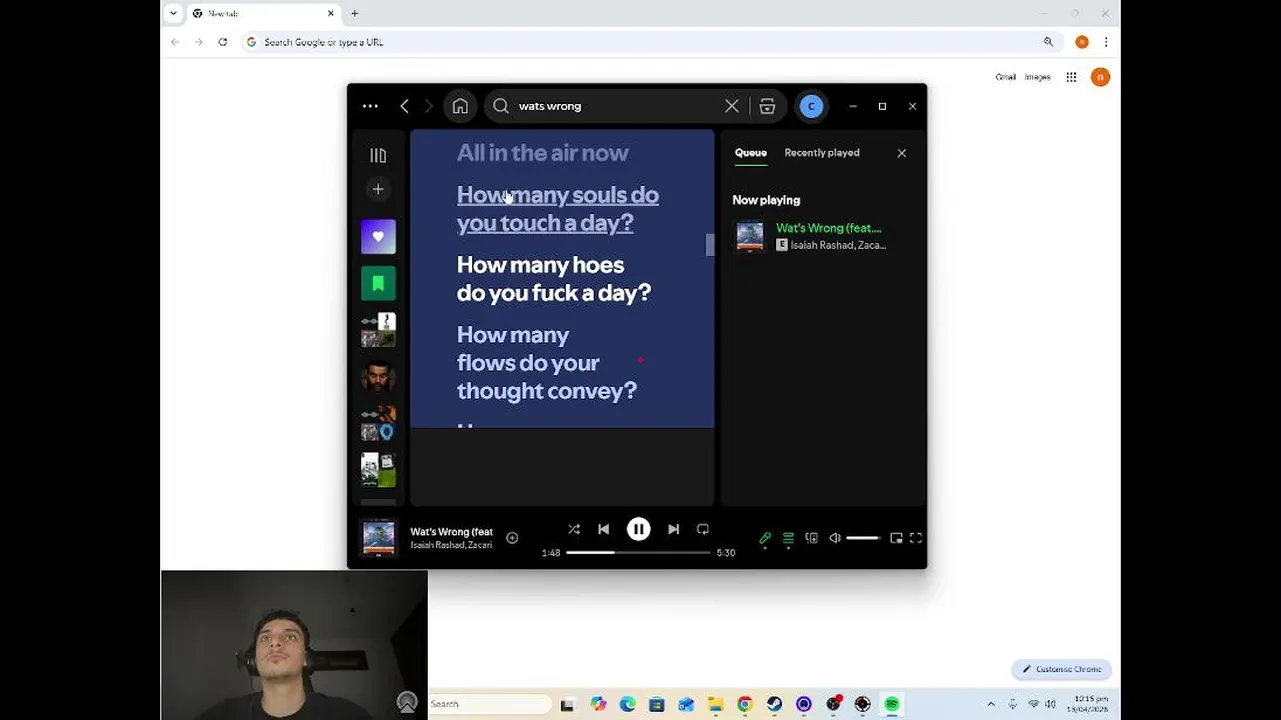Open the Spotify profile avatar menu
The height and width of the screenshot is (720, 1281).
(x=811, y=106)
